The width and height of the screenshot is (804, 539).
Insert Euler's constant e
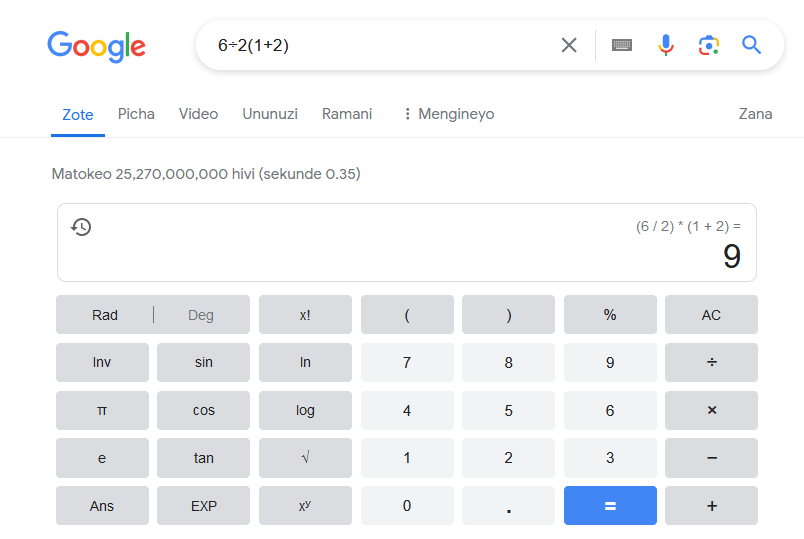click(102, 458)
